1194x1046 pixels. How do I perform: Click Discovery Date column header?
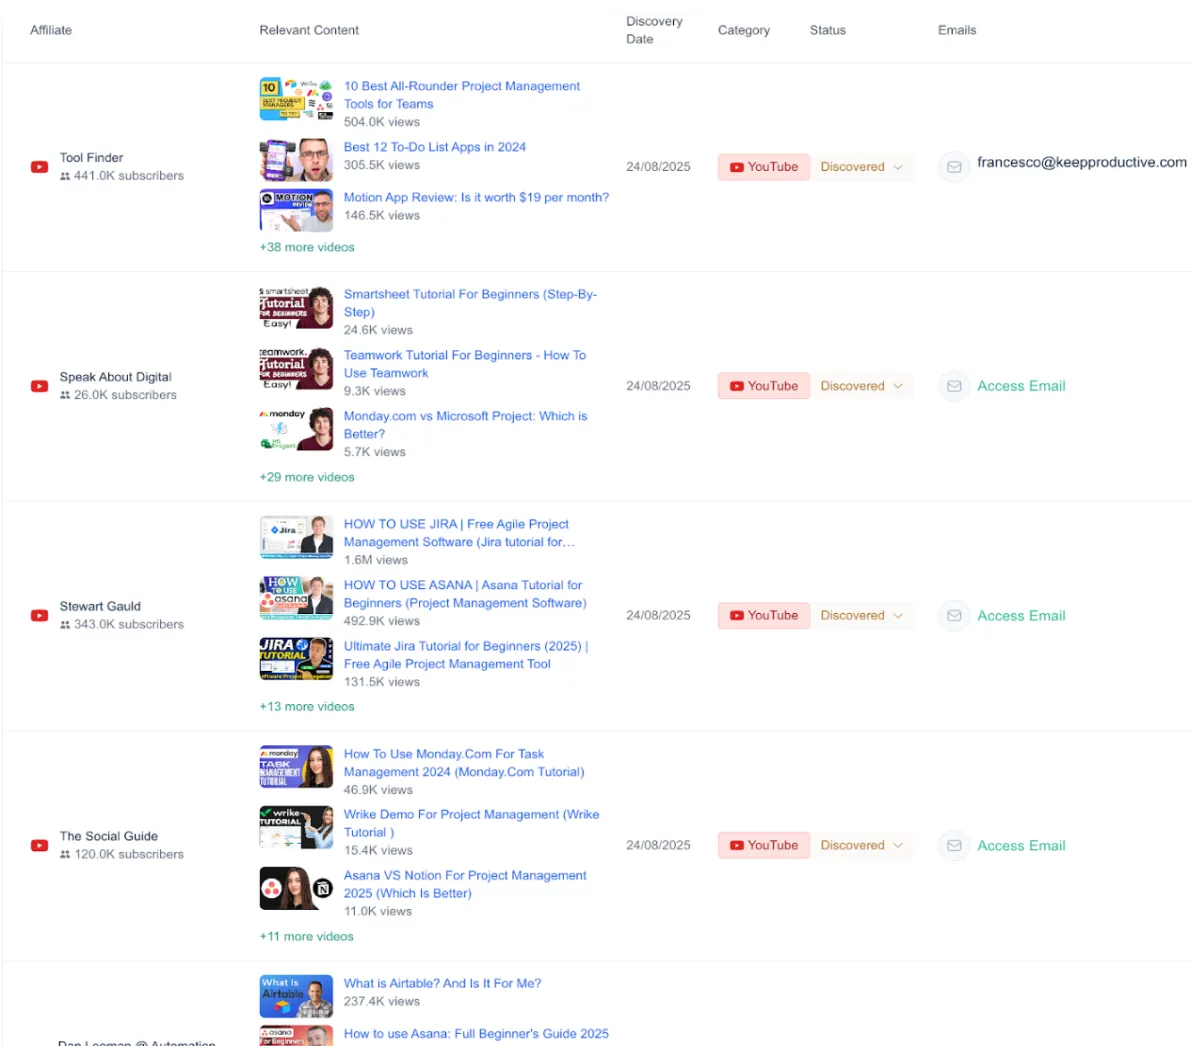[x=654, y=30]
